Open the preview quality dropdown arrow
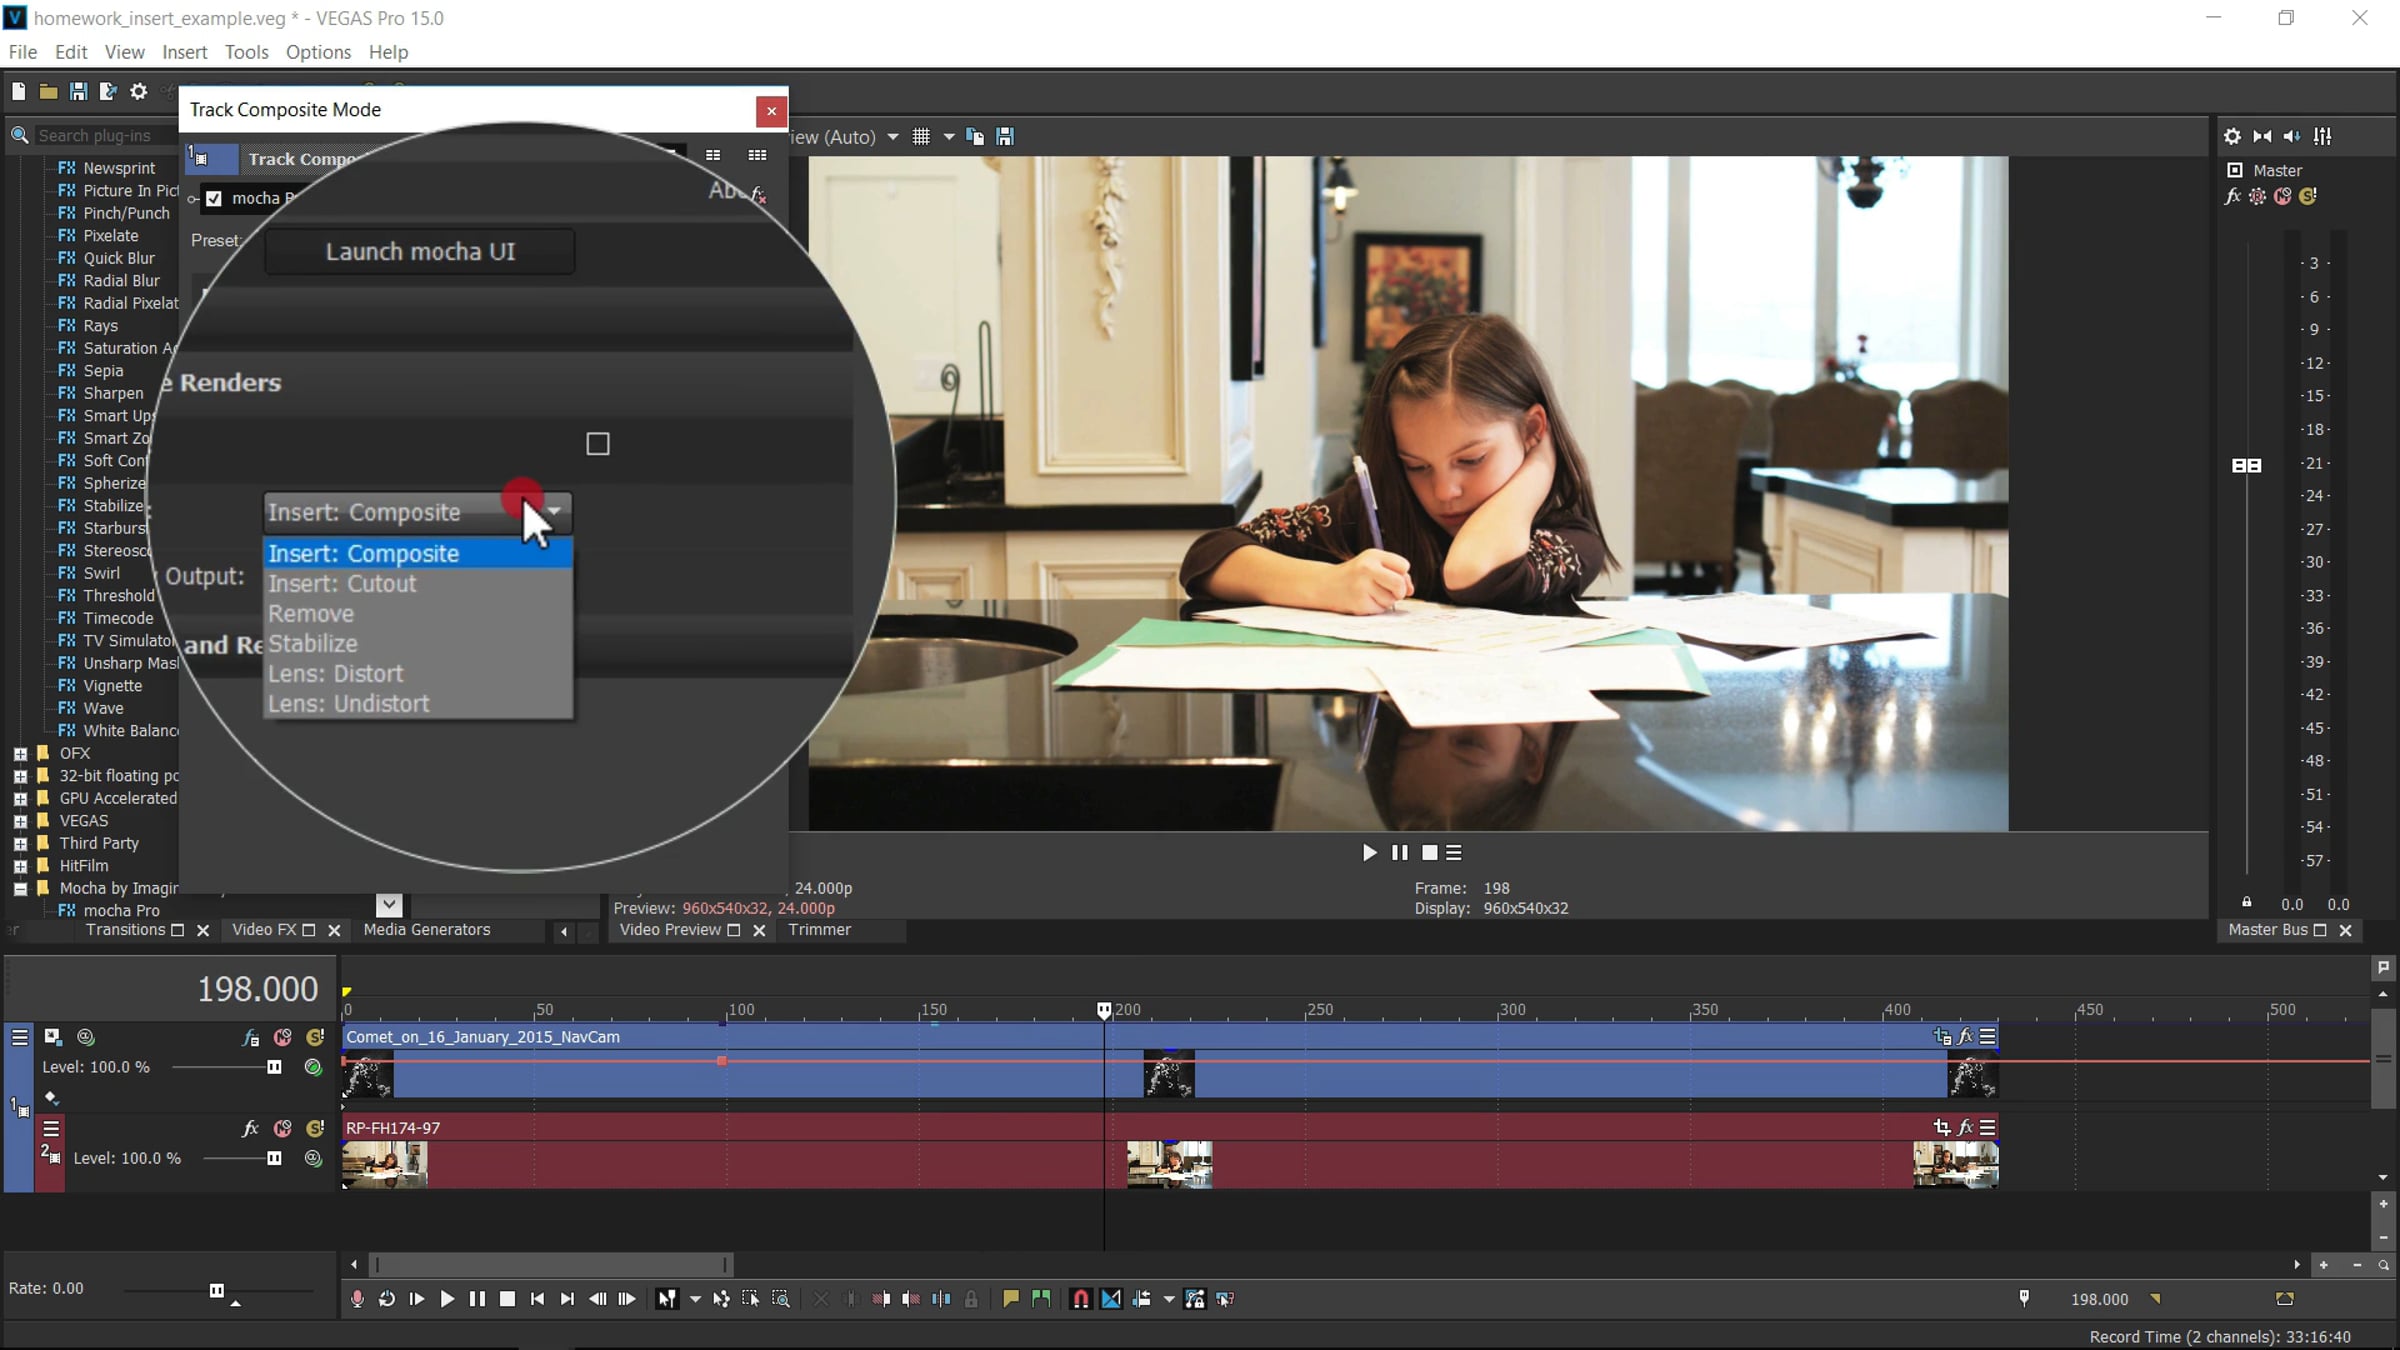The width and height of the screenshot is (2400, 1350). [x=893, y=137]
